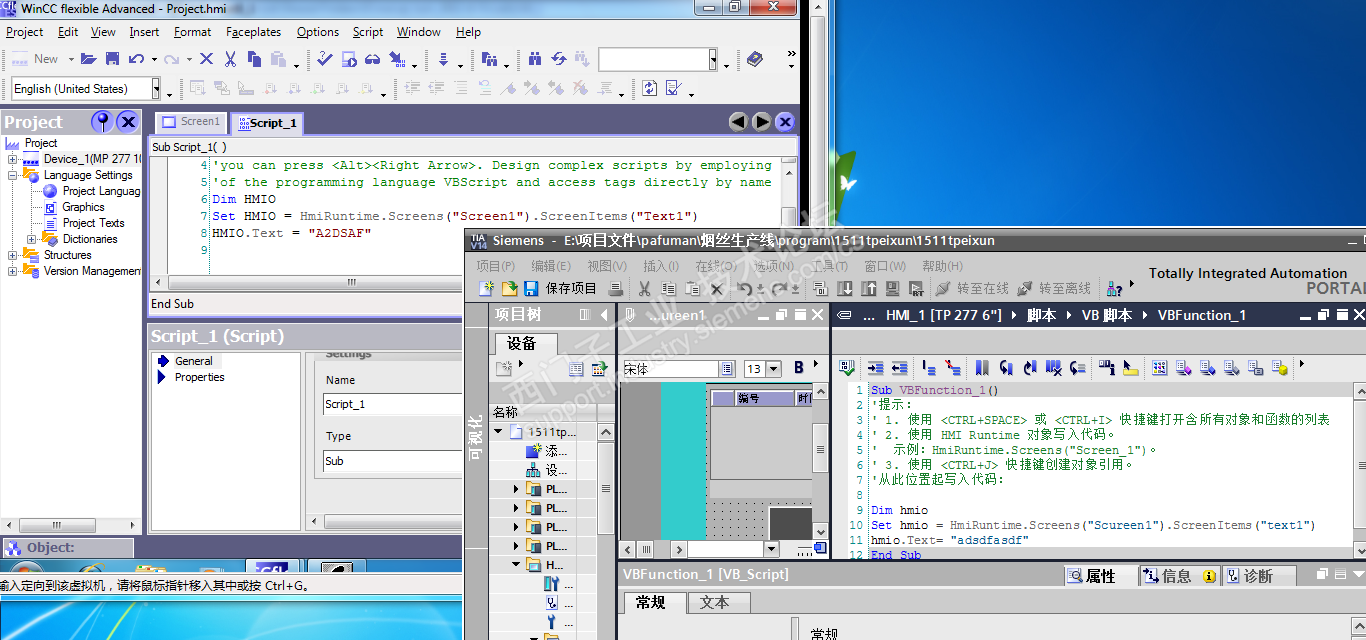This screenshot has width=1366, height=640.
Task: Open the Faceplates menu
Action: [x=253, y=32]
